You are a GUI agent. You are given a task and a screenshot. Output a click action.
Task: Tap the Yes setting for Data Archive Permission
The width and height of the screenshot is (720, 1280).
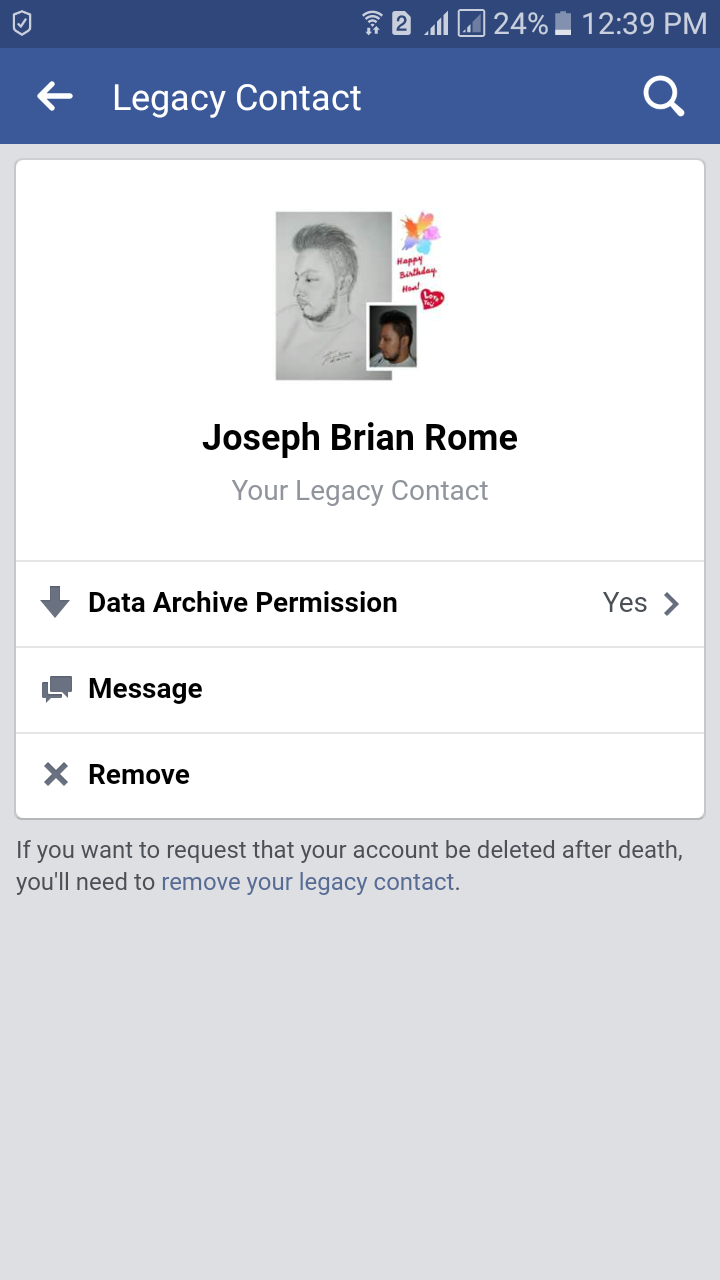(625, 602)
